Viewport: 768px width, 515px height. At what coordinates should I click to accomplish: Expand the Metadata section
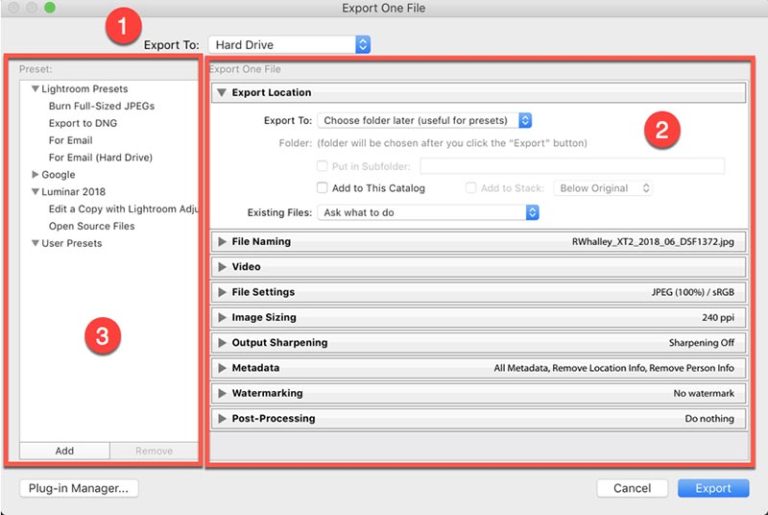(222, 368)
